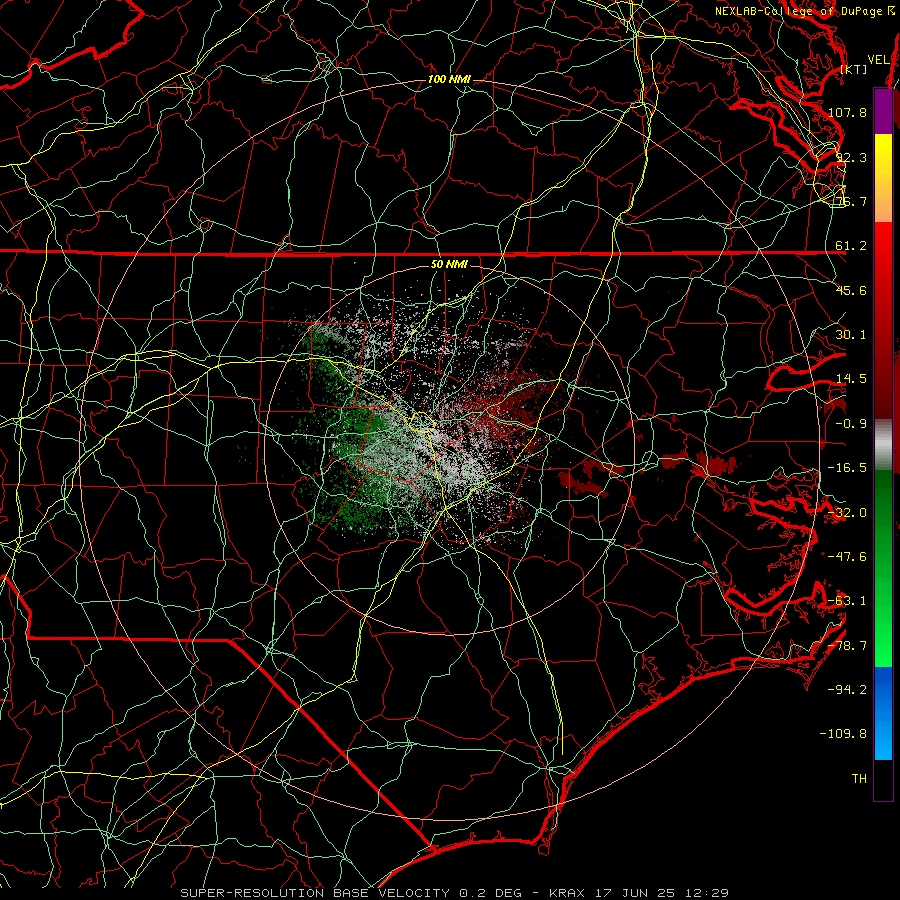Click the "SUPER-RESOLUTION BASE VELOCITY" caption text

315,893
